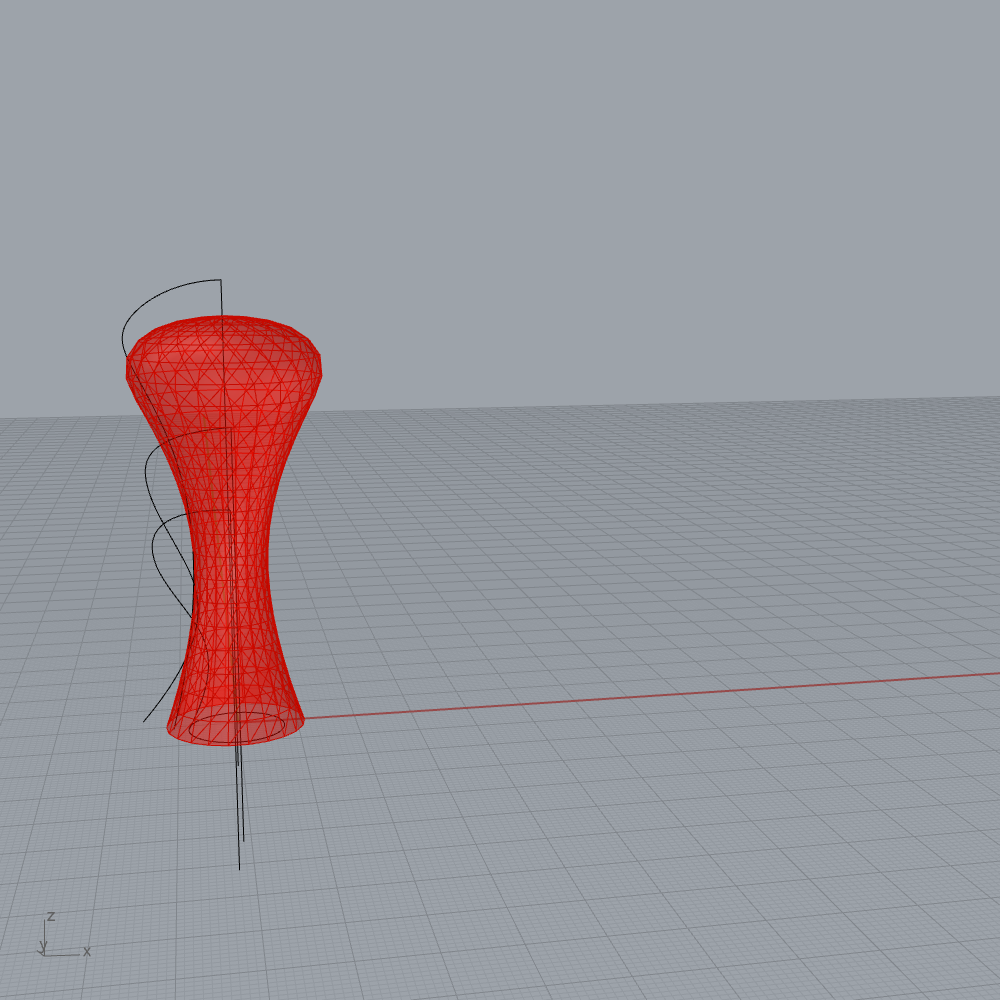This screenshot has width=1000, height=1000.
Task: Select the red X-axis line on grid
Action: [x=650, y=696]
